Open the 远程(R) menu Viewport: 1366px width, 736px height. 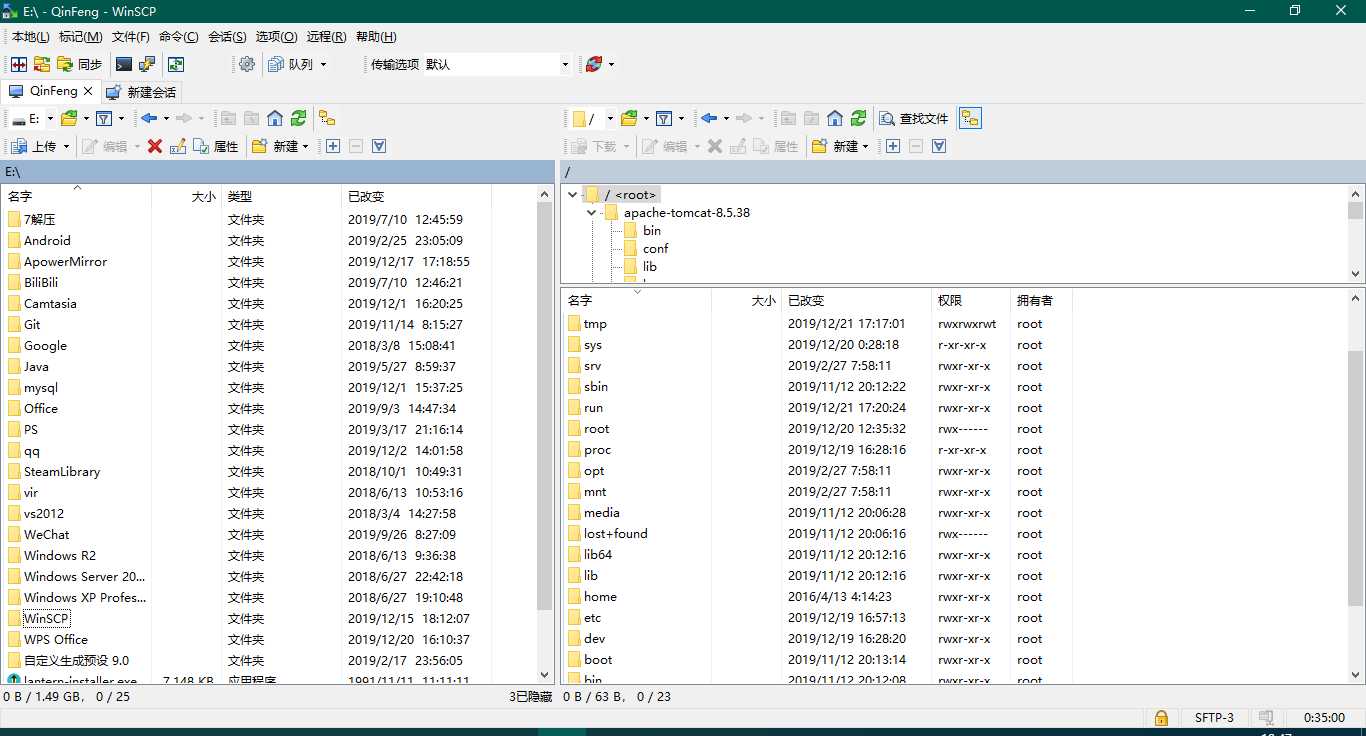tap(326, 36)
